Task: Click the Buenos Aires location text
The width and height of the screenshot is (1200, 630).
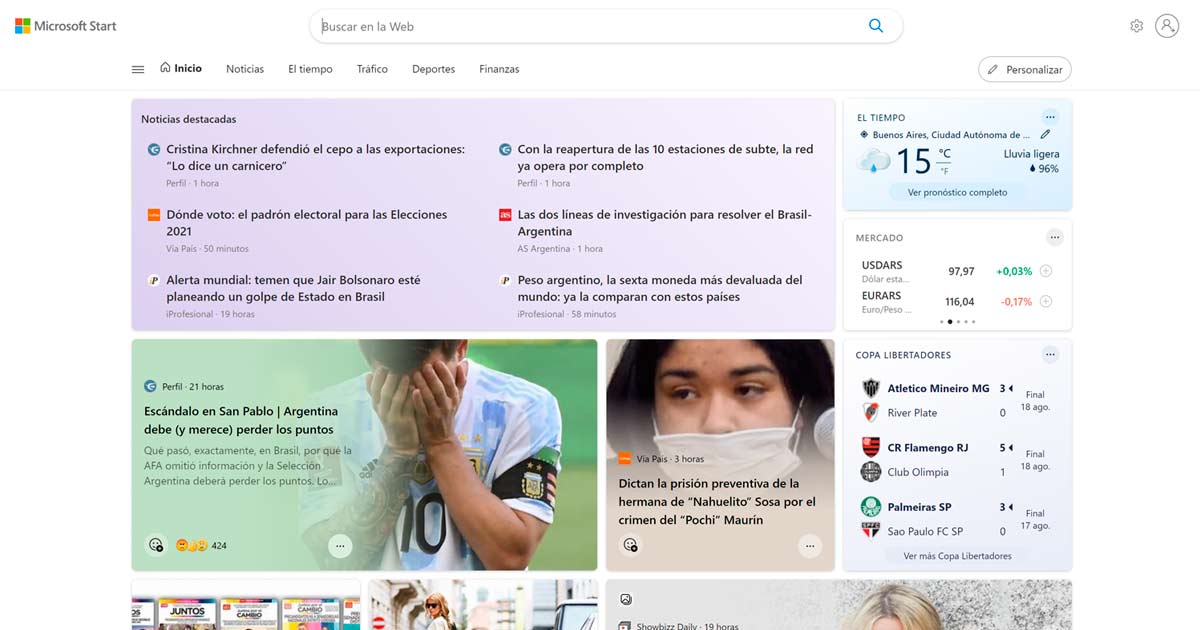Action: 951,134
